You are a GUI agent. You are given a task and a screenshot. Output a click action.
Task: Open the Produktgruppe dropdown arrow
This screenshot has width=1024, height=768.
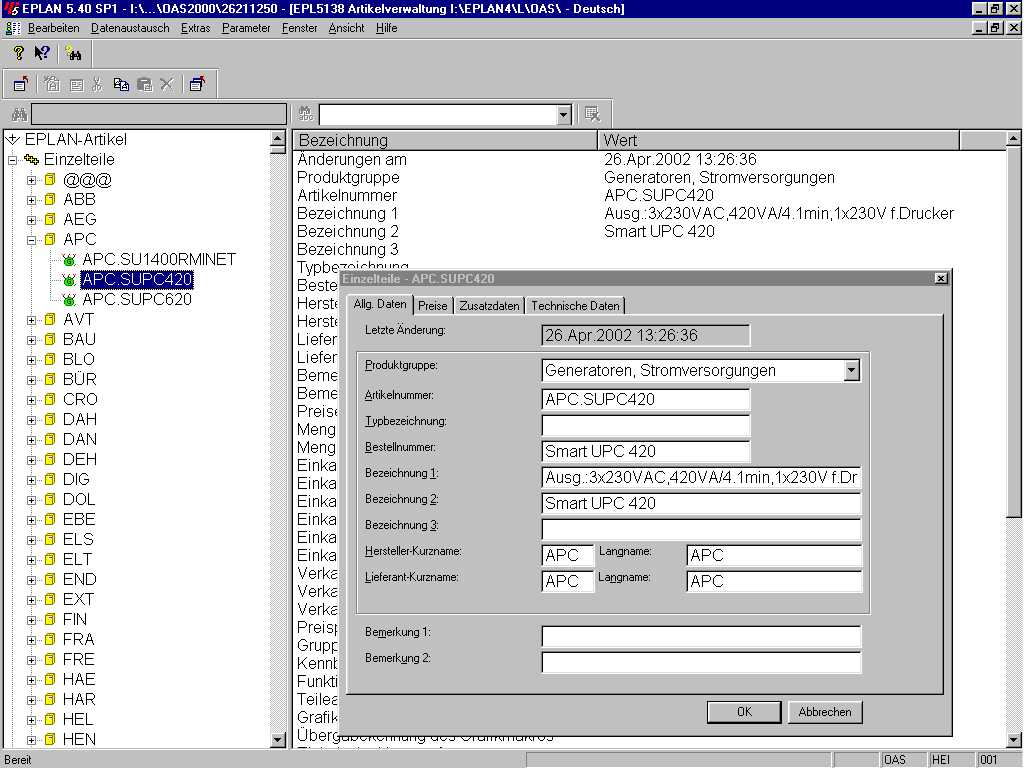(x=851, y=371)
